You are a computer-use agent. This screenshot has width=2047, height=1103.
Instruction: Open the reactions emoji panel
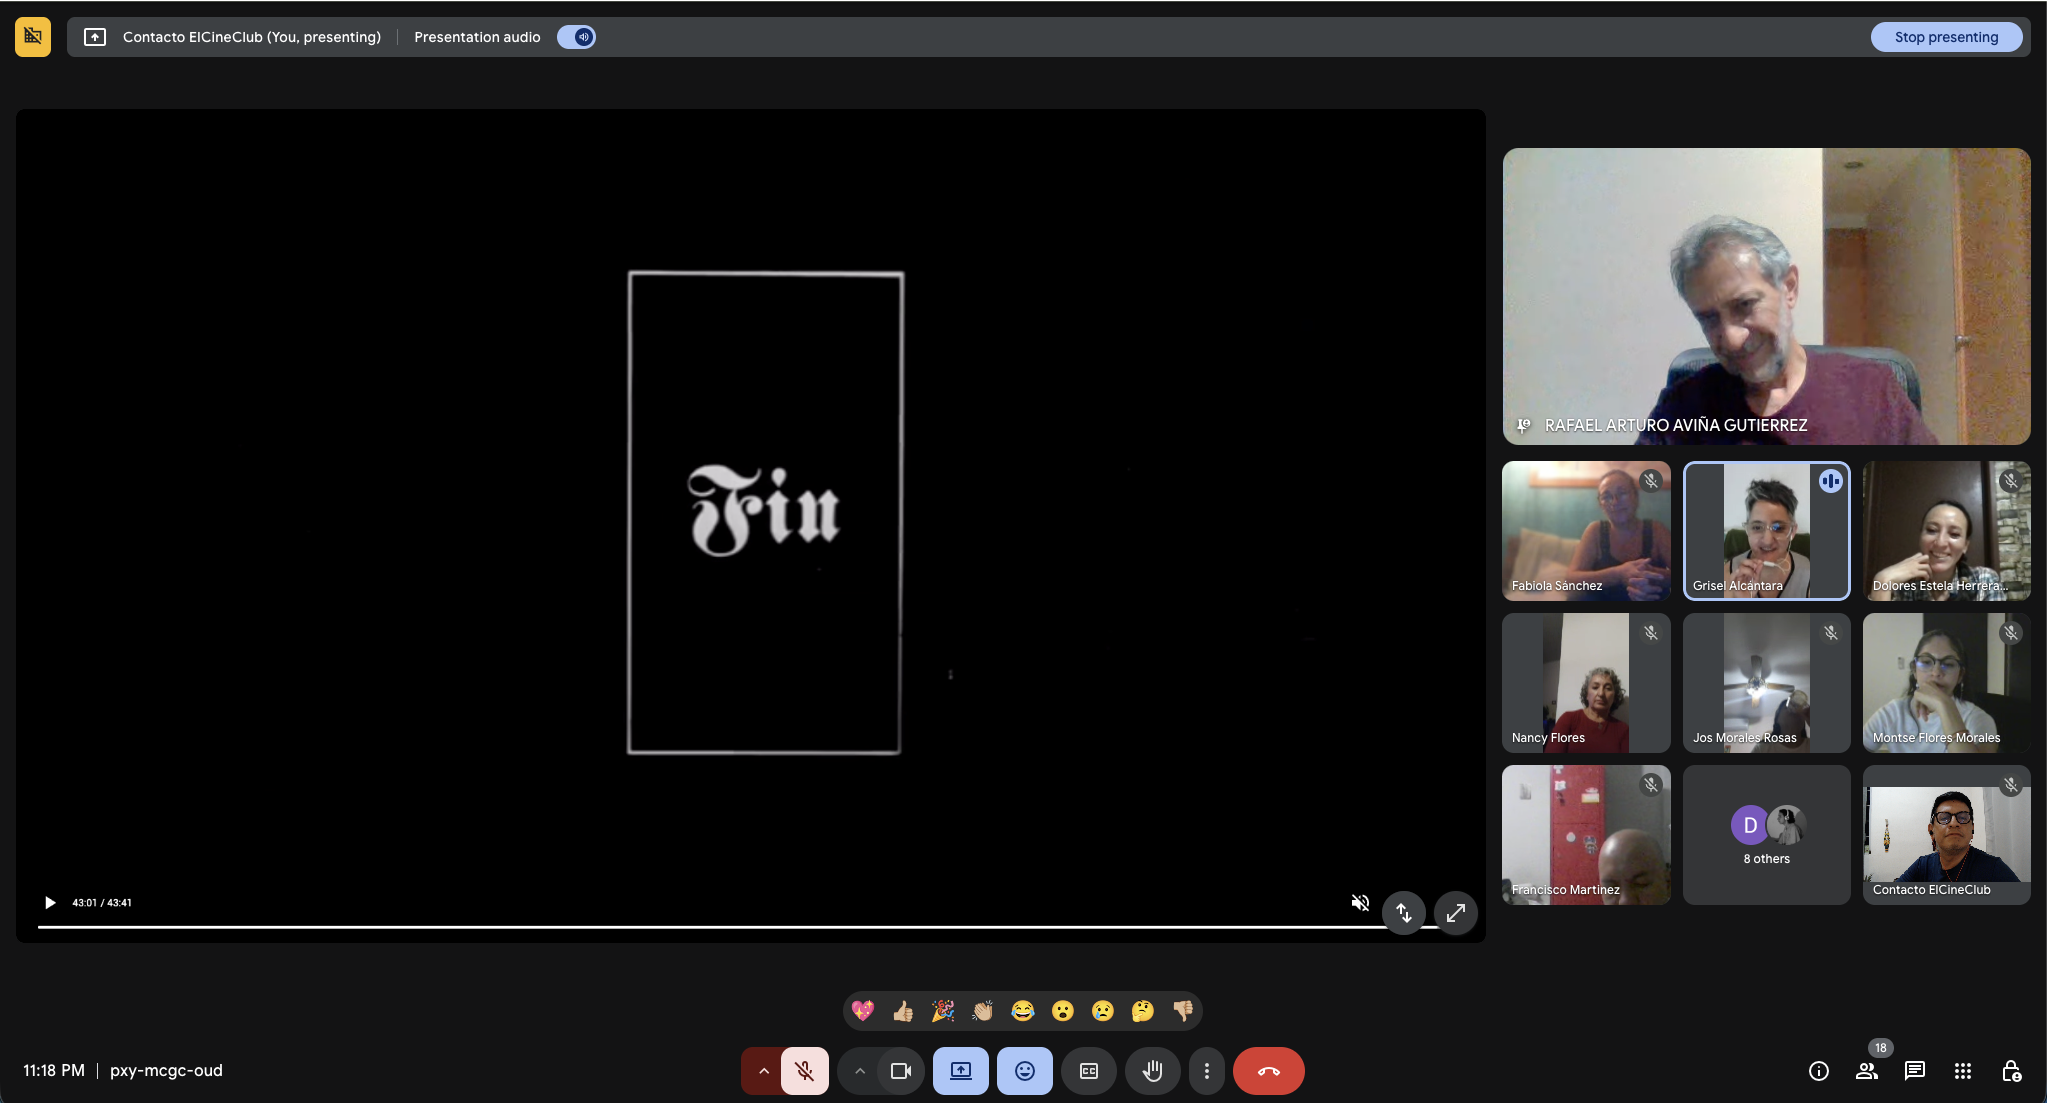pyautogui.click(x=1024, y=1070)
